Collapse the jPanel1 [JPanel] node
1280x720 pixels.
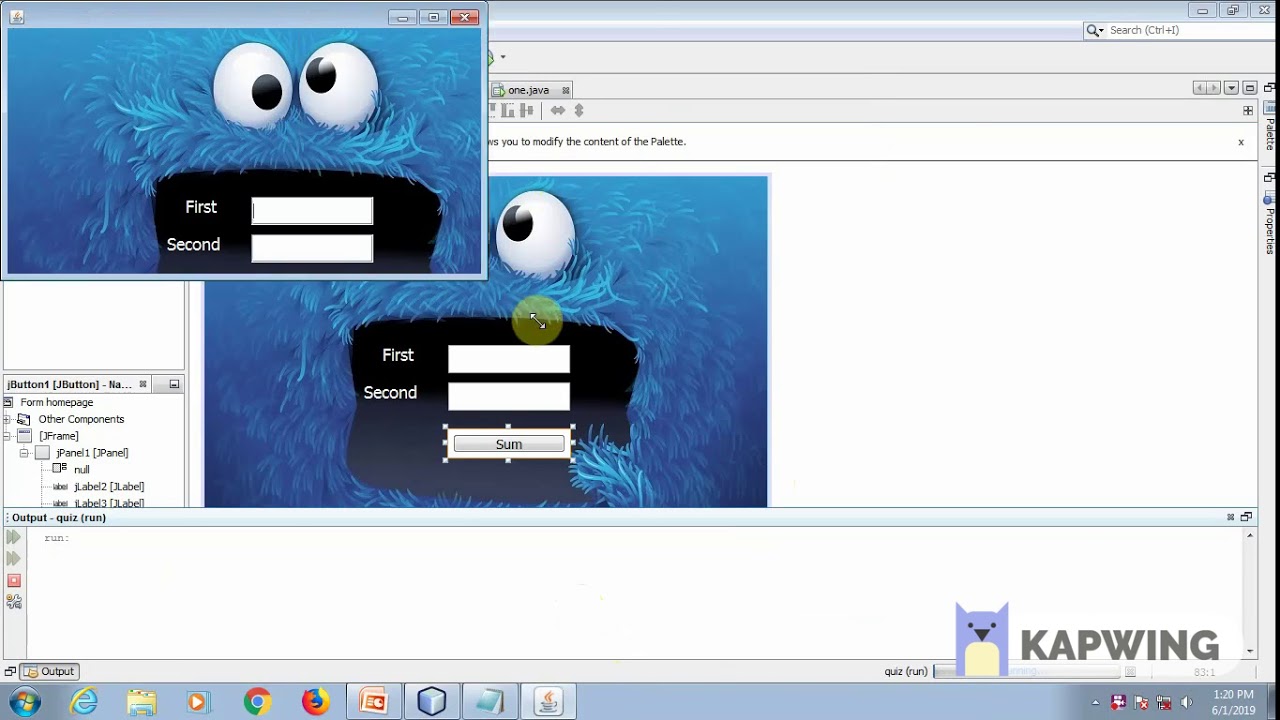pos(24,453)
